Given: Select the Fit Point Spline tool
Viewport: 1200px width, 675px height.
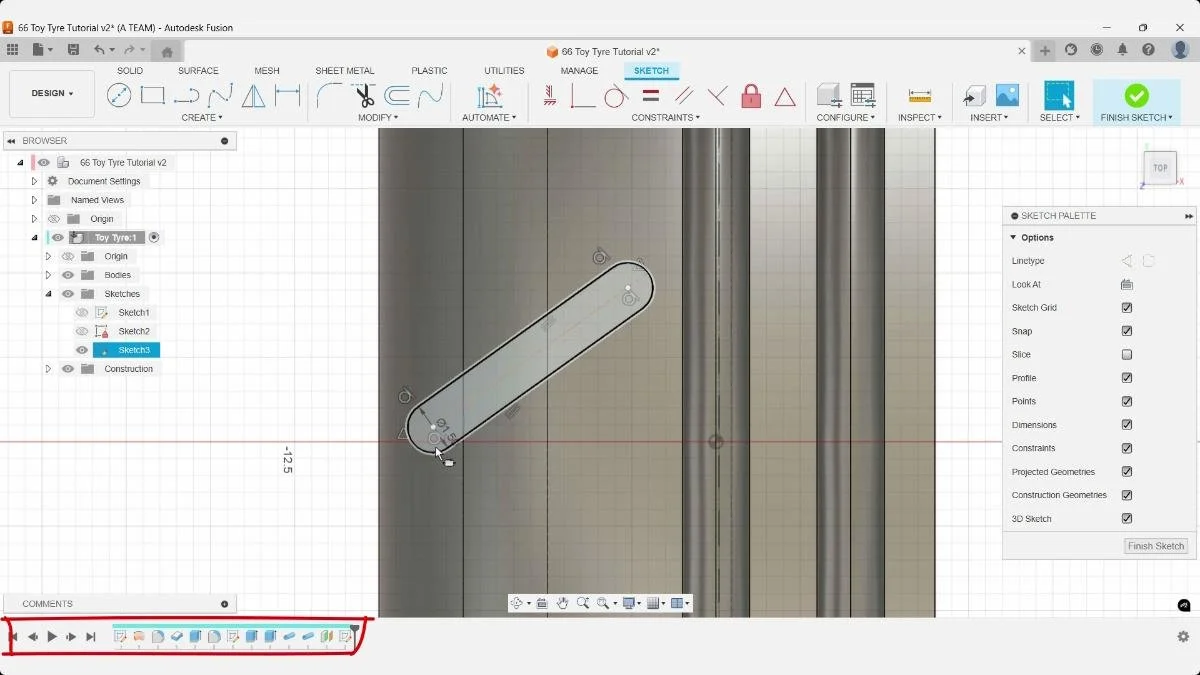Looking at the screenshot, I should (x=220, y=96).
